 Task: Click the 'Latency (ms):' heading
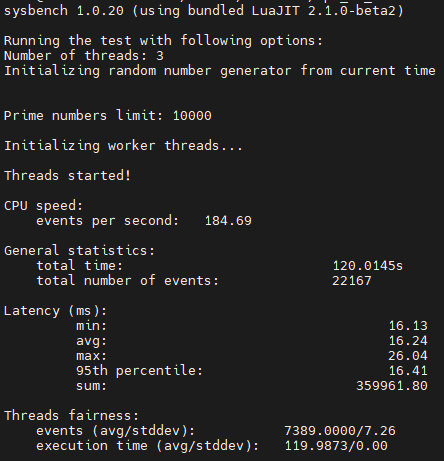click(x=55, y=311)
